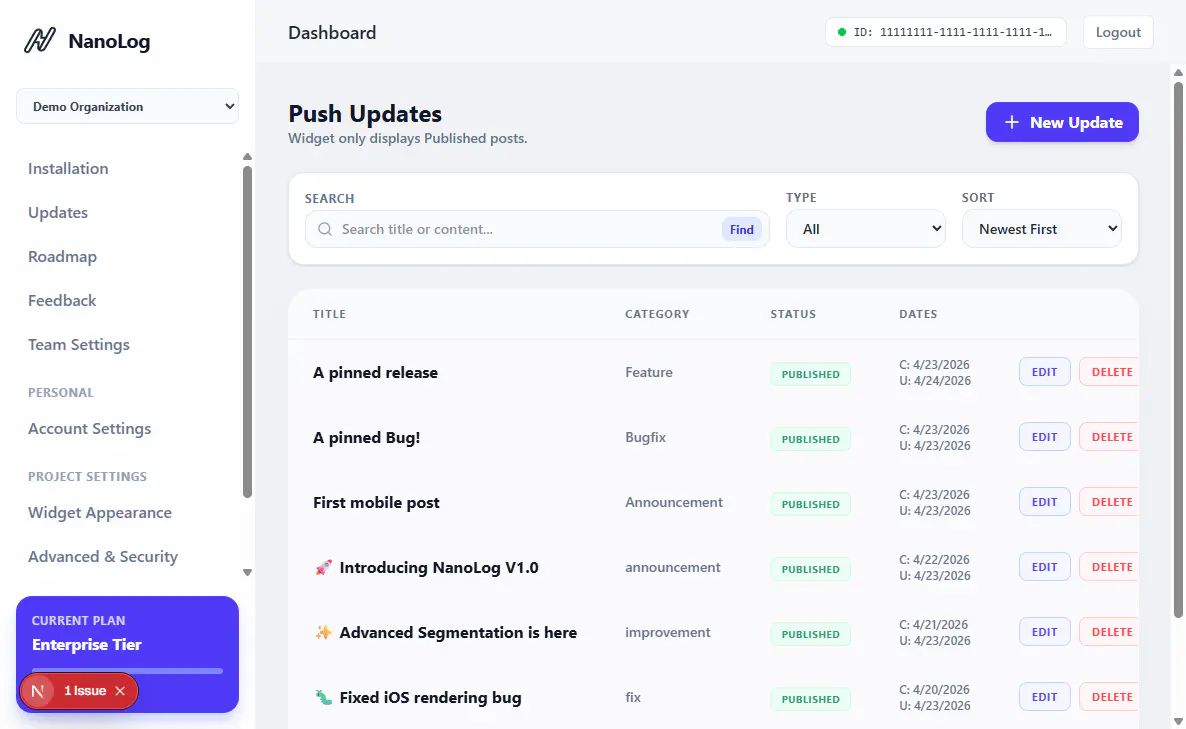Open the Sort dropdown set to Newest First
Screen dimensions: 1186x729
pos(1041,229)
